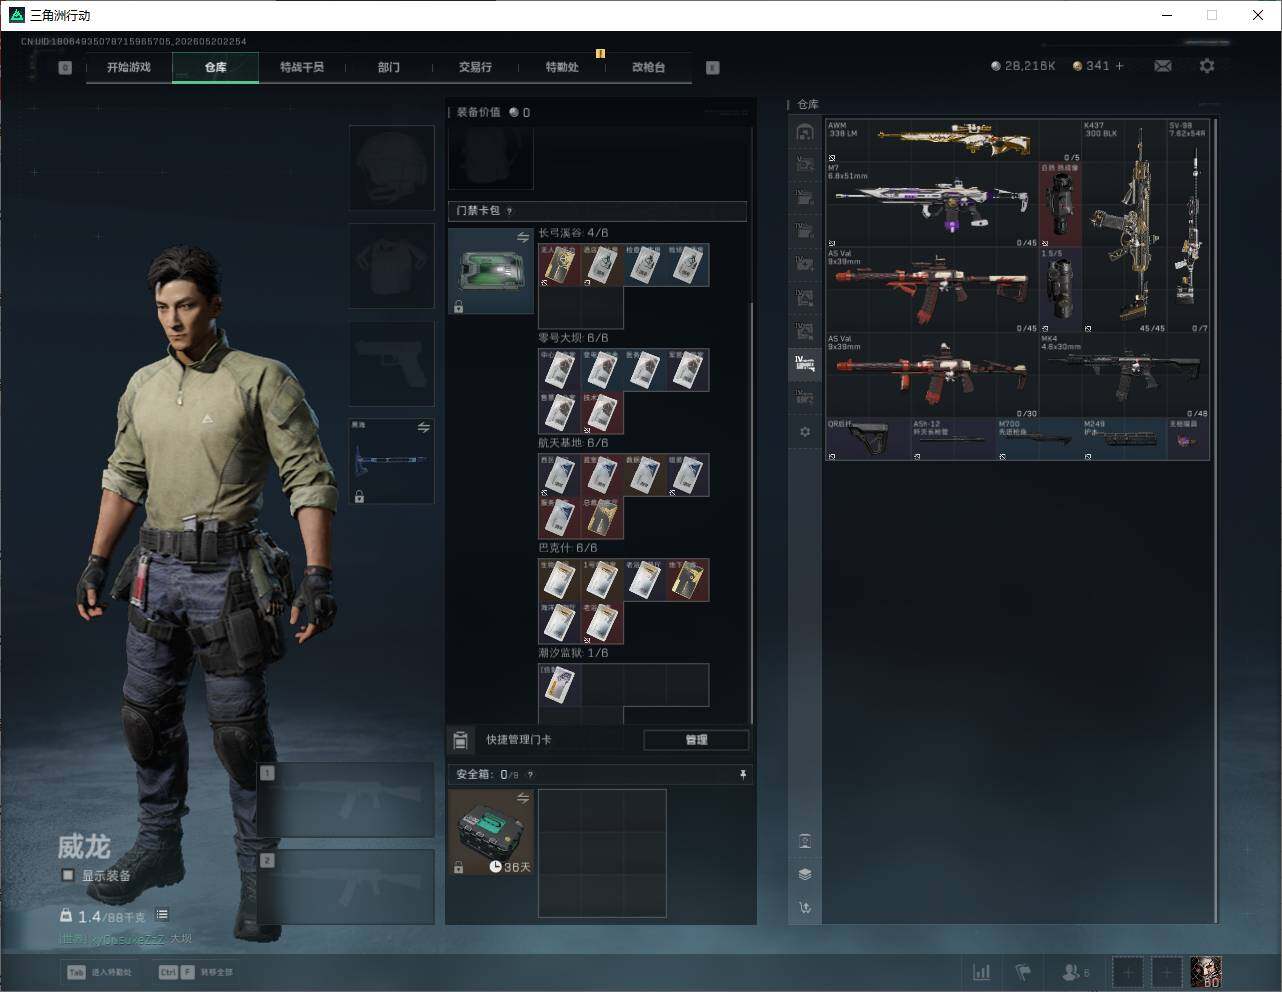Select the SV-98 7.62x54R rifle
This screenshot has width=1282, height=992.
point(1188,226)
